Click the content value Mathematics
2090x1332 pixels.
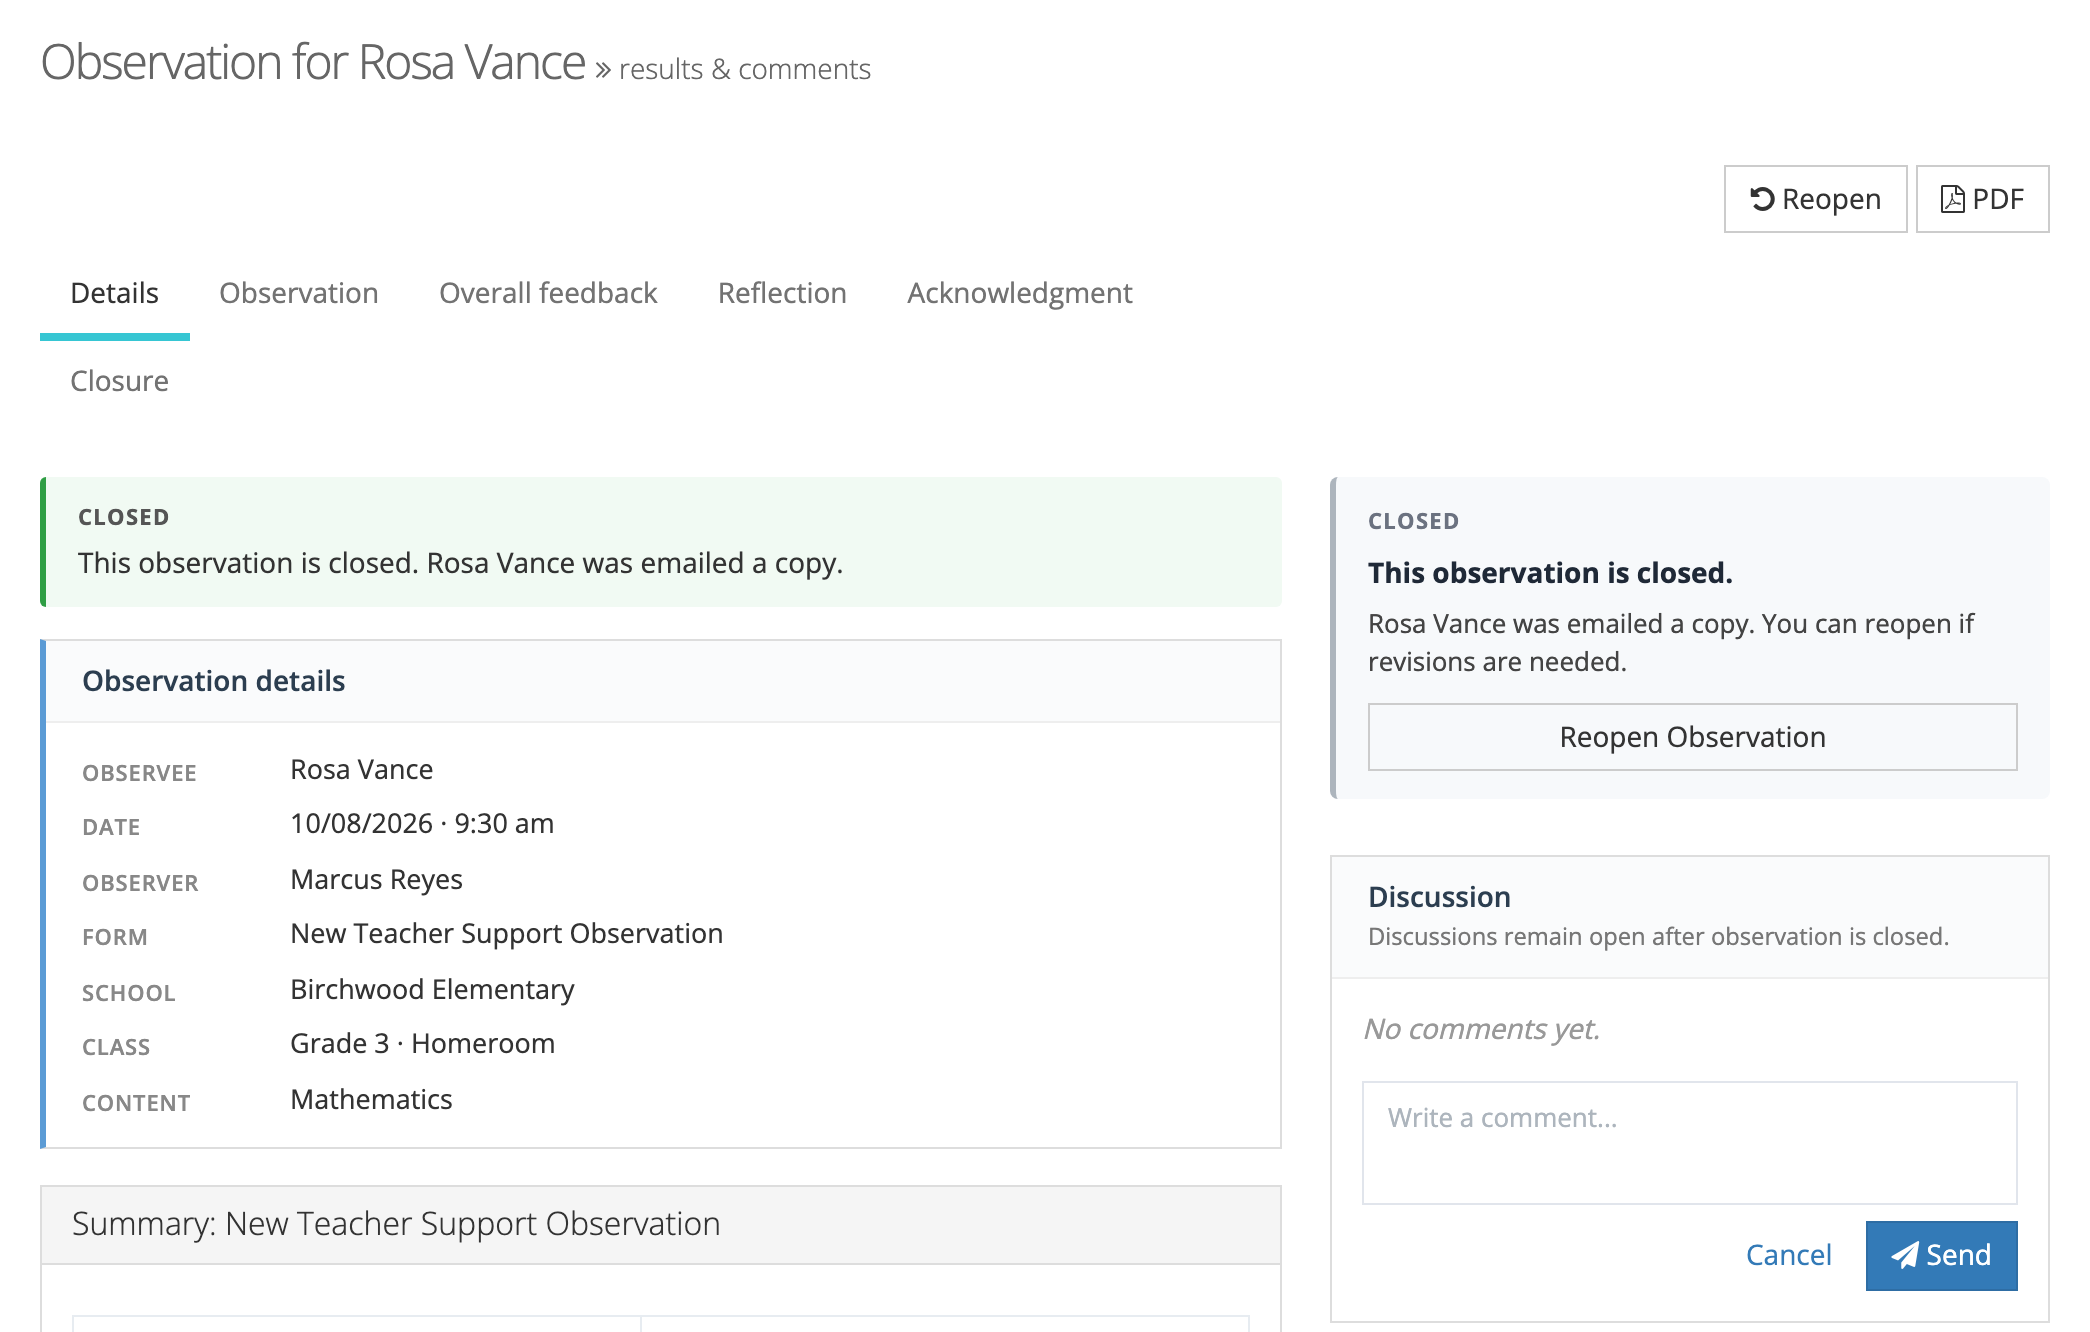point(371,1099)
